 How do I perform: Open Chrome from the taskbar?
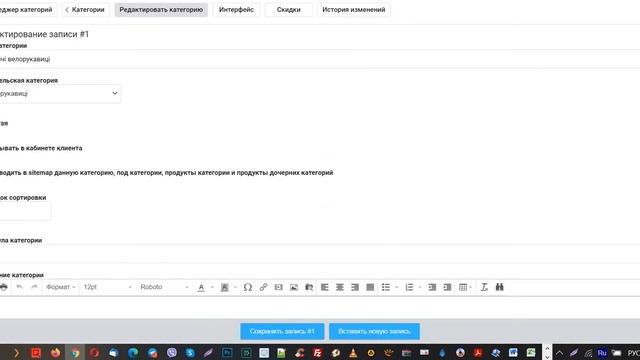75,353
